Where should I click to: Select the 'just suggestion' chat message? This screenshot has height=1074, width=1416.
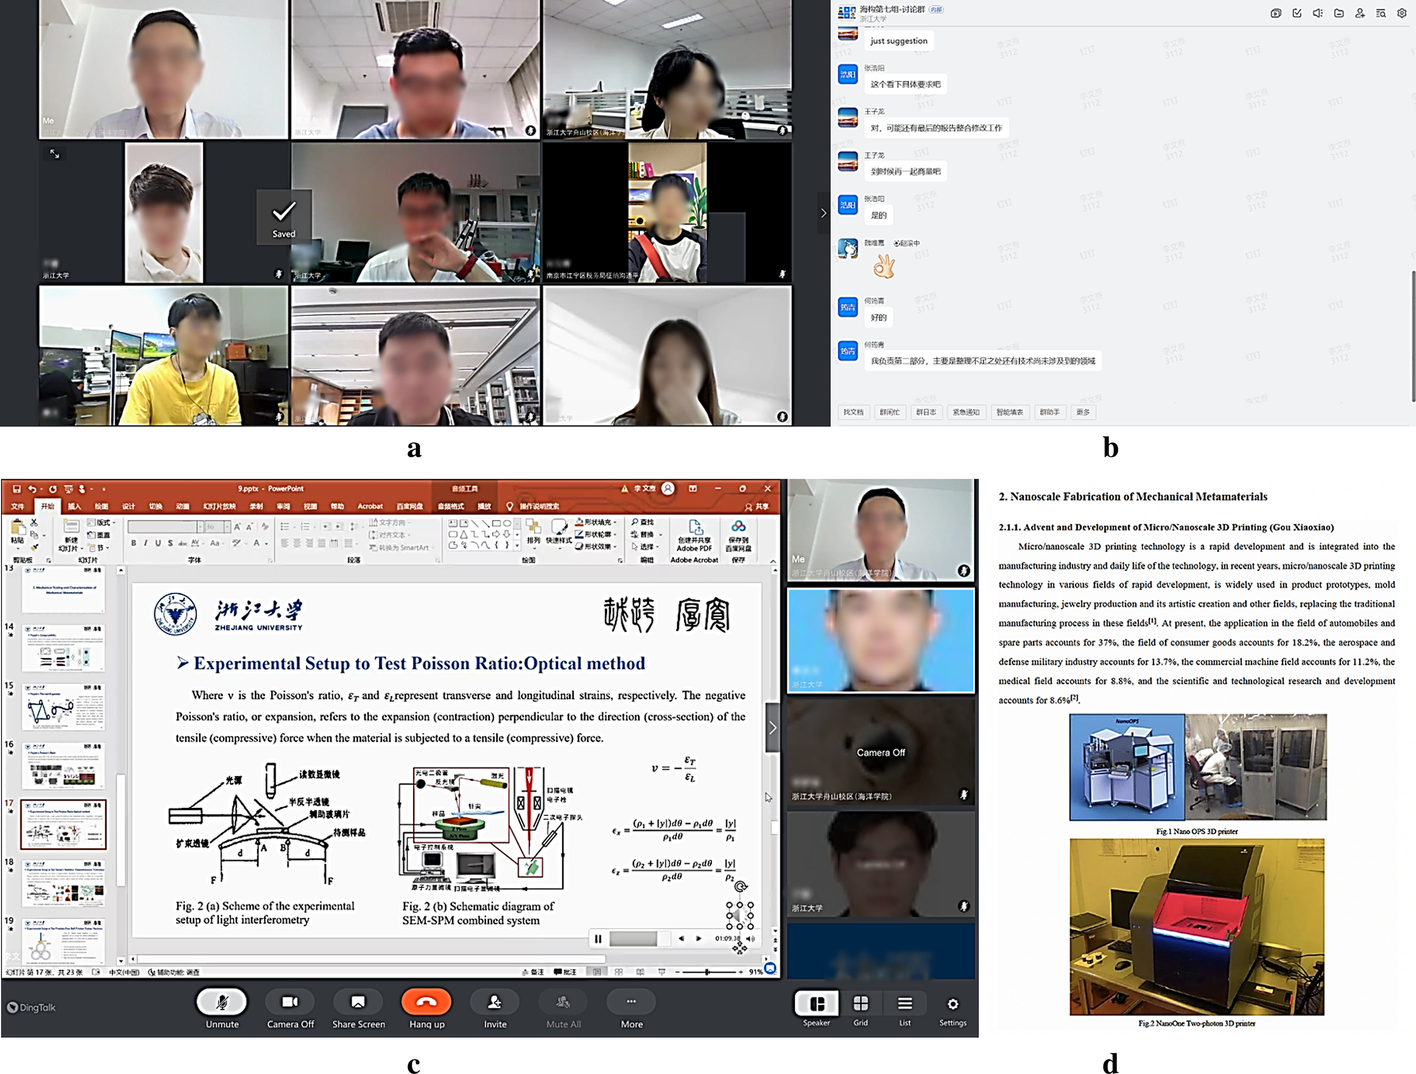pyautogui.click(x=899, y=41)
